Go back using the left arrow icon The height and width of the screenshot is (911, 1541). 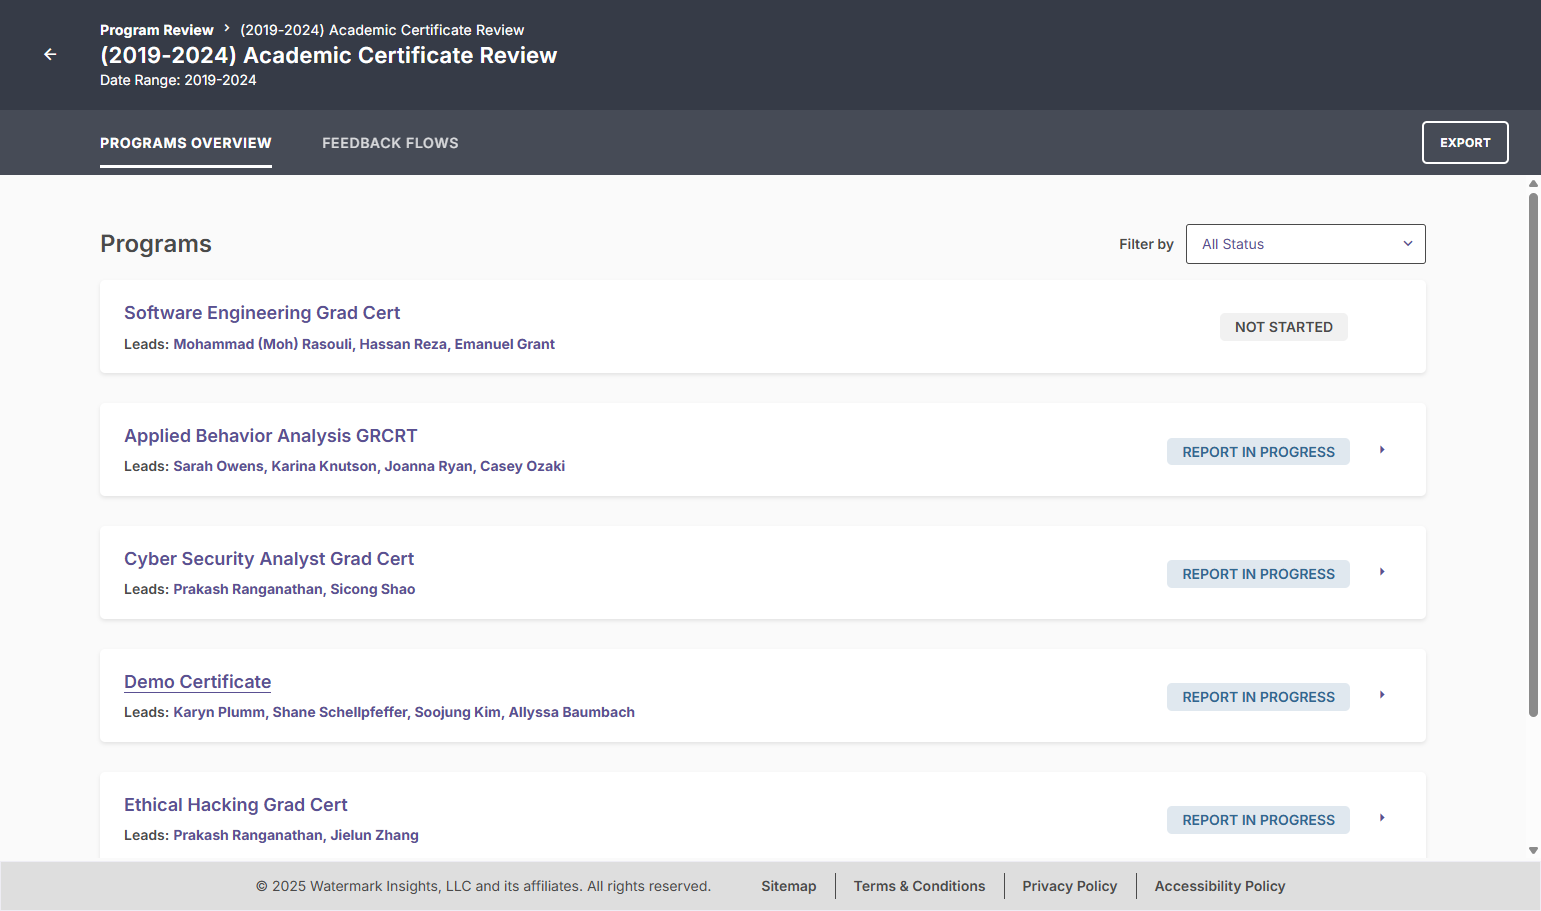click(50, 54)
